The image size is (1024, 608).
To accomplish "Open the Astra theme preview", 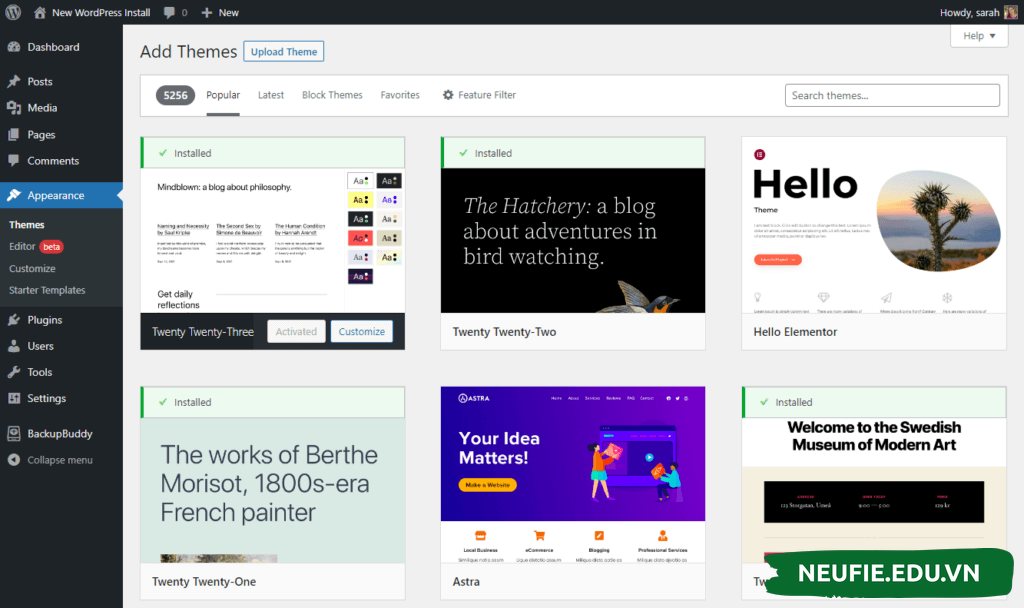I will point(573,475).
